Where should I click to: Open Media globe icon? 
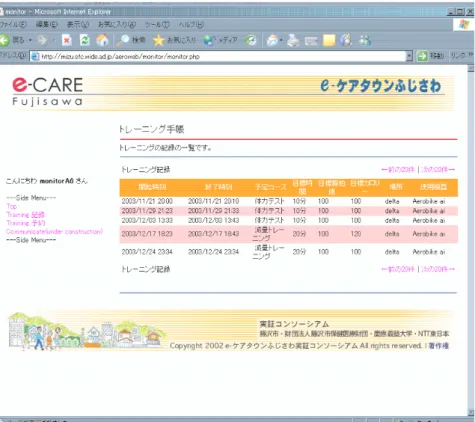click(209, 41)
